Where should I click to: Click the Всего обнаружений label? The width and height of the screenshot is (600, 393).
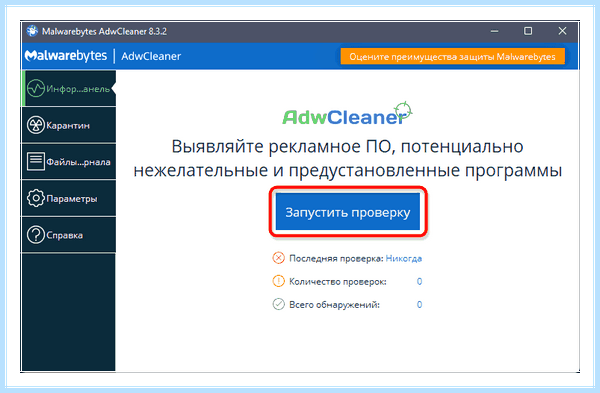point(334,305)
